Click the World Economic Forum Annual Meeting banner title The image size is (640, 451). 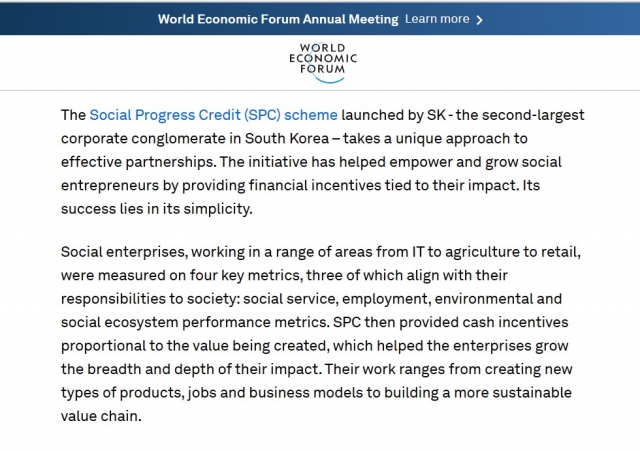pyautogui.click(x=278, y=19)
